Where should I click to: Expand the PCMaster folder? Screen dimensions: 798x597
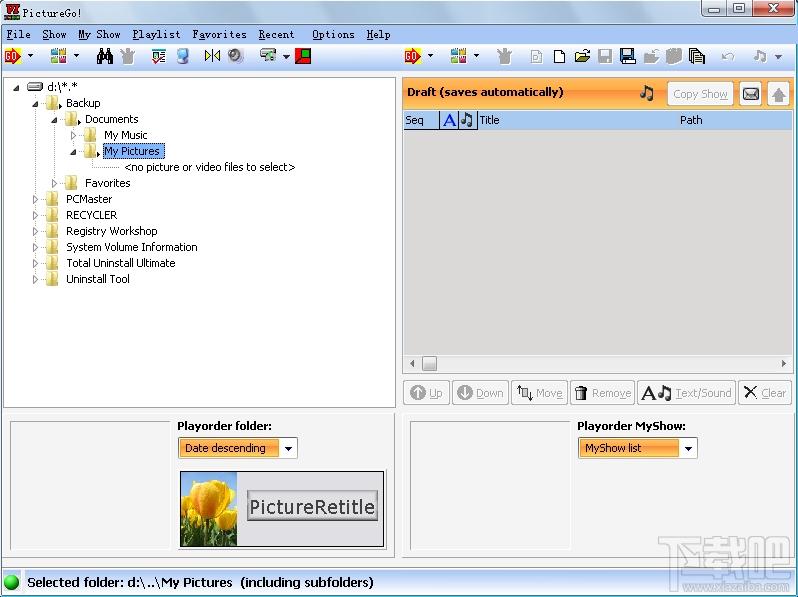35,200
